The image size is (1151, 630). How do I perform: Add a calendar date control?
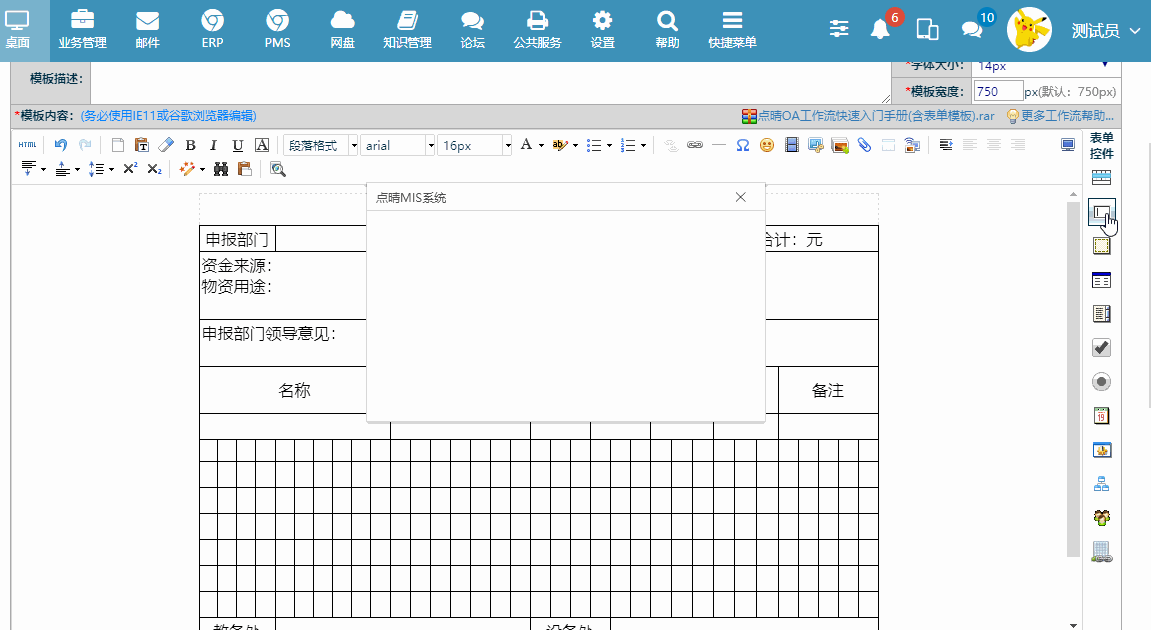pos(1101,416)
